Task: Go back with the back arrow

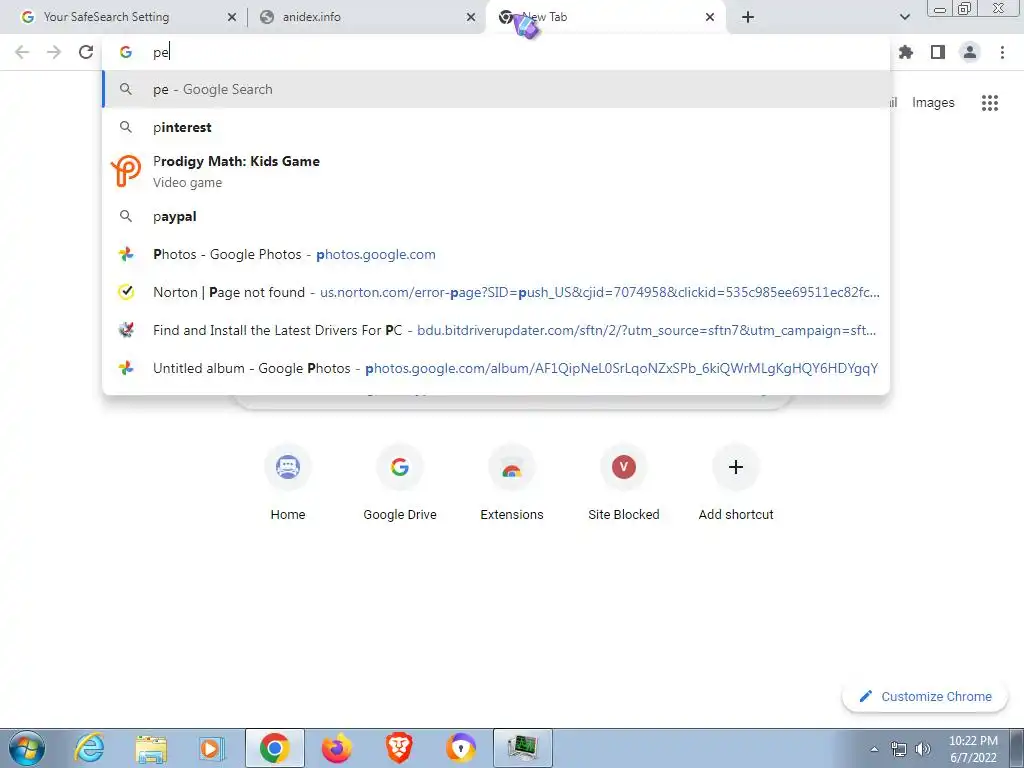Action: point(22,52)
